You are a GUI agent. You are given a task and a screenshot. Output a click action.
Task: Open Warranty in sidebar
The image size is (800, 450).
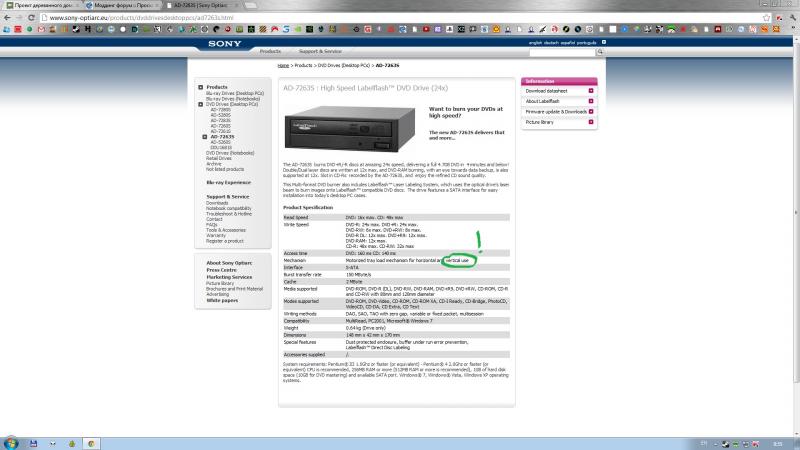click(x=216, y=236)
